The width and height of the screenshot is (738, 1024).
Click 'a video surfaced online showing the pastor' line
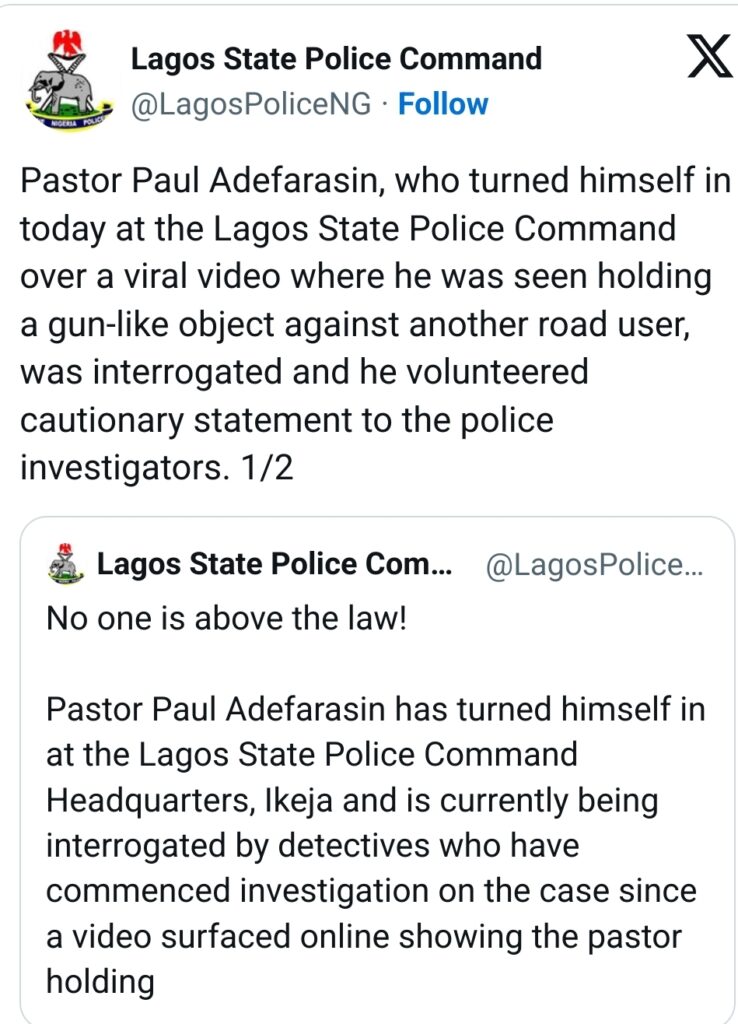[364, 937]
